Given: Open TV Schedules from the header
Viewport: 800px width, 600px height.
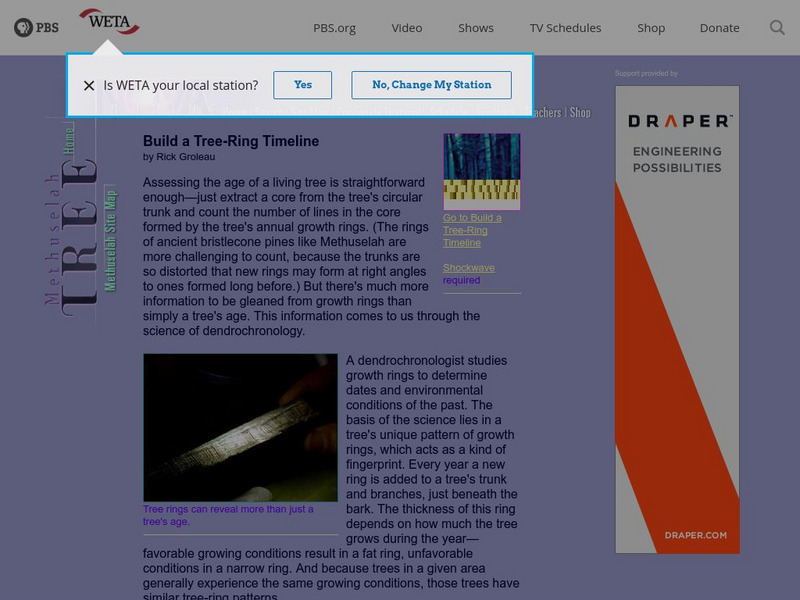Looking at the screenshot, I should 566,28.
